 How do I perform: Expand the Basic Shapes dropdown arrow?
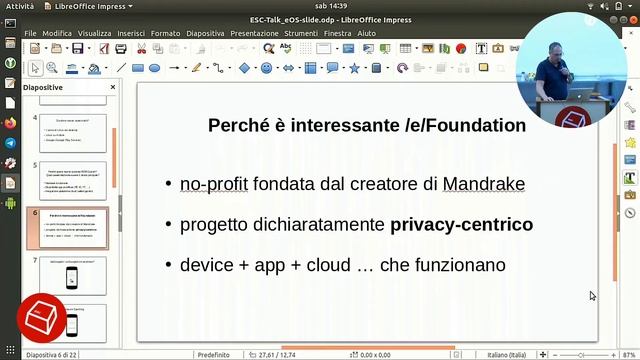click(x=256, y=68)
